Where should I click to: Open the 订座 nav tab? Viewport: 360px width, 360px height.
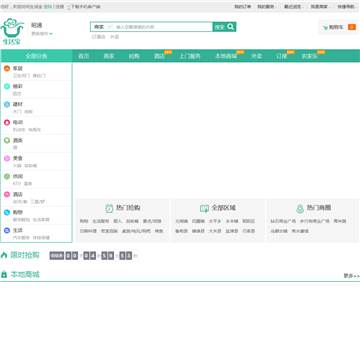coord(282,56)
